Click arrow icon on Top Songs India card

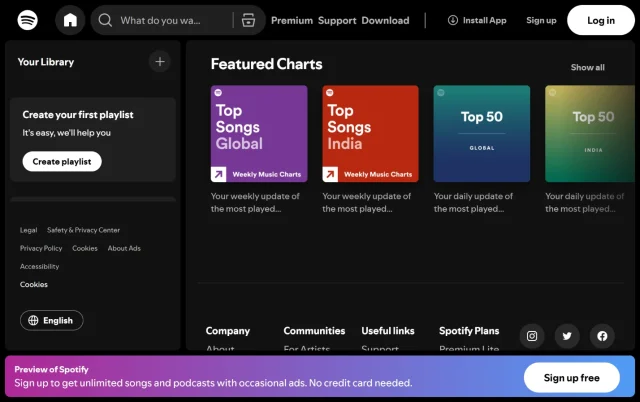(x=330, y=174)
